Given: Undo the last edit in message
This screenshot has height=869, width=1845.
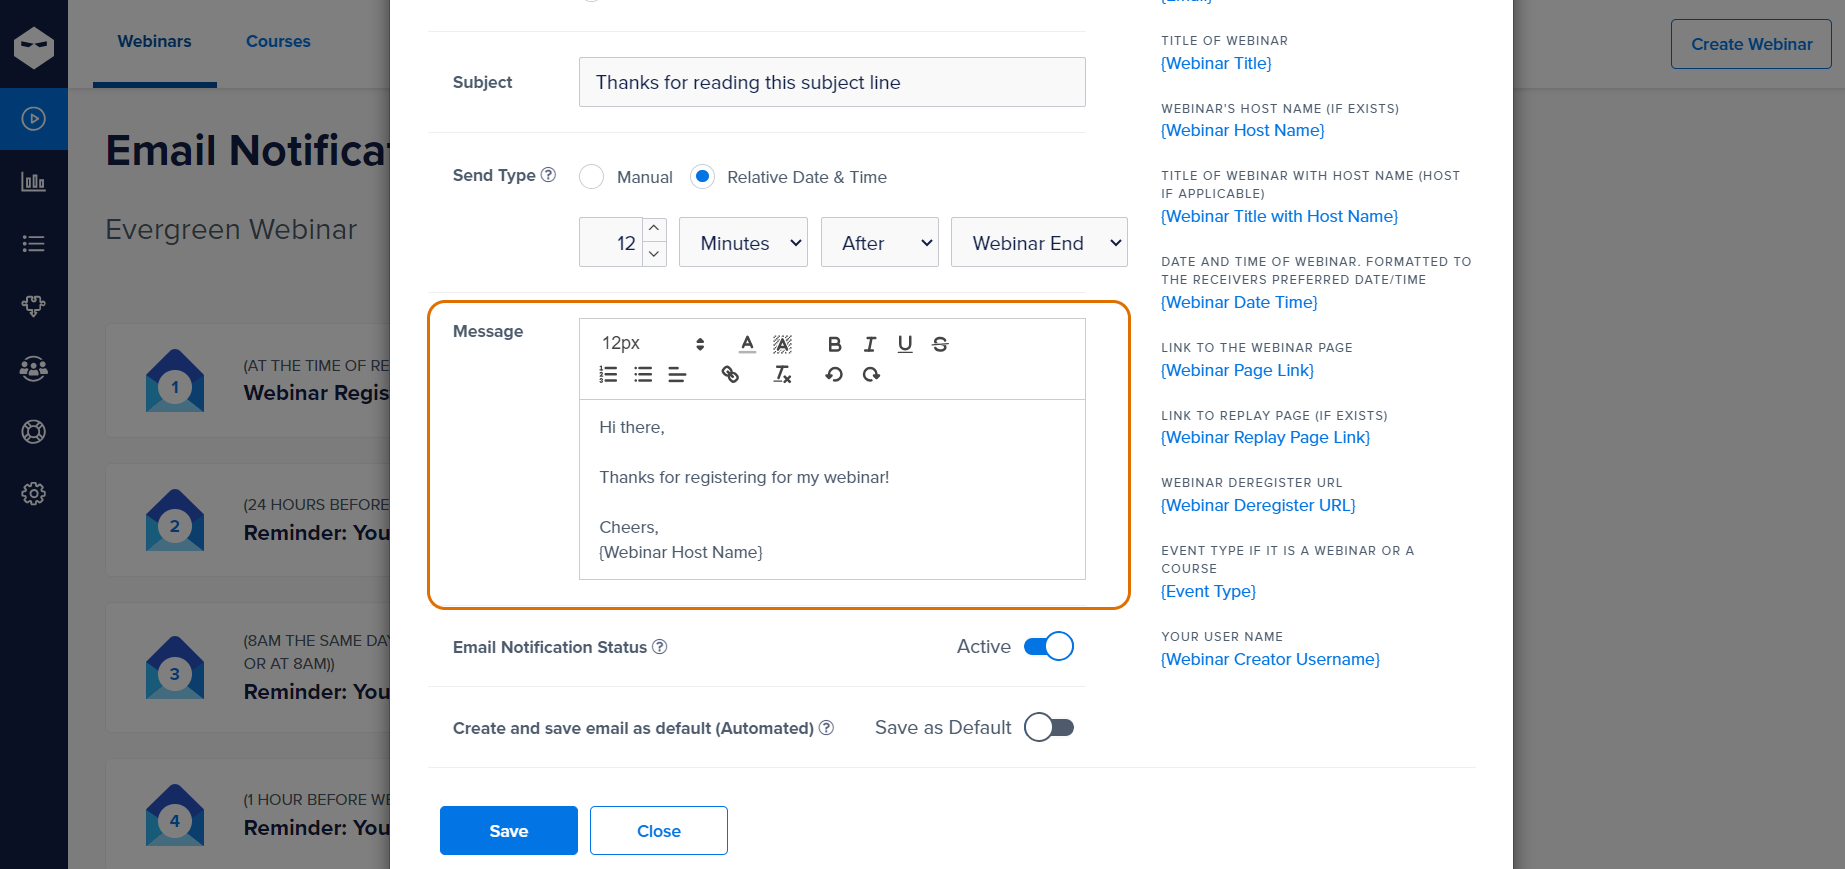Looking at the screenshot, I should click(834, 374).
